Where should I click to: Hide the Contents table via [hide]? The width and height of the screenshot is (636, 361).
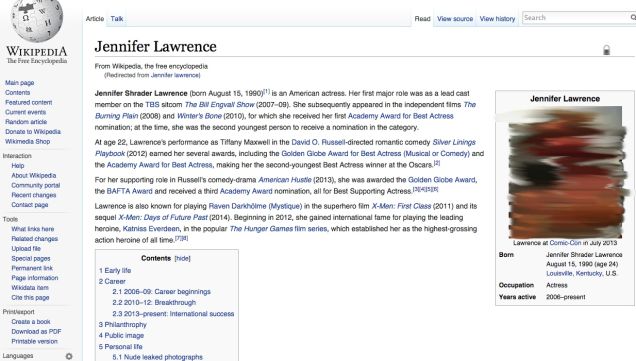(x=183, y=258)
